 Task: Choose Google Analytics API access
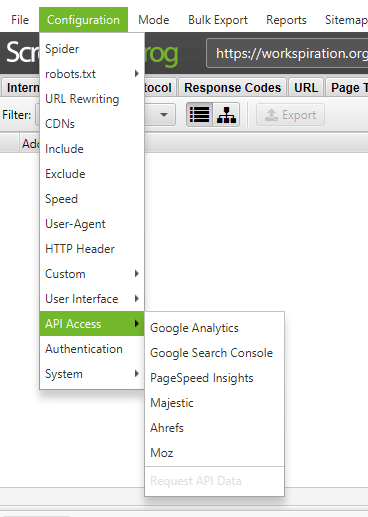214,328
